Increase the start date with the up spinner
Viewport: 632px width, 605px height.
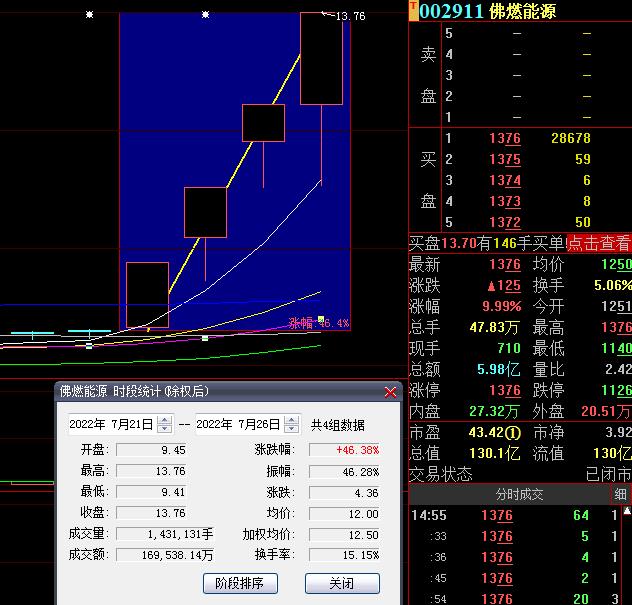[x=165, y=420]
